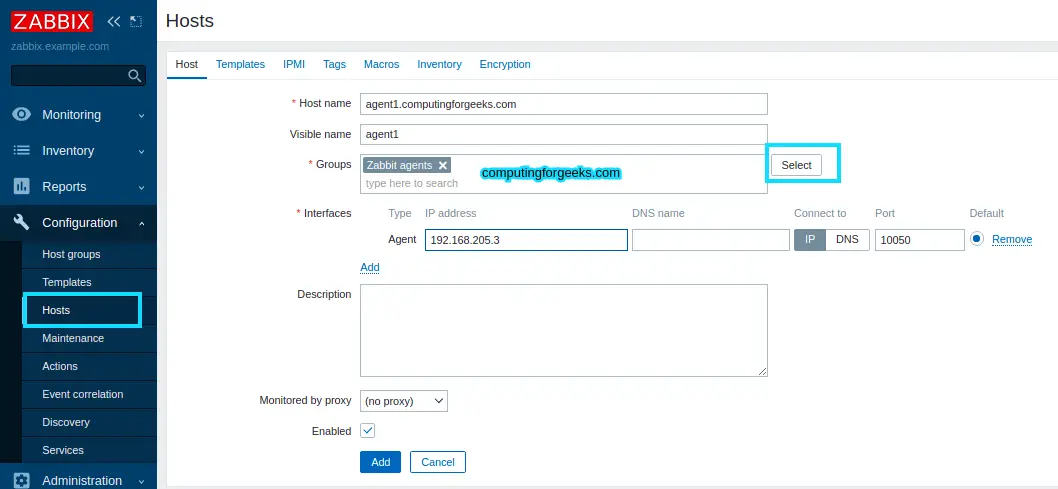The image size is (1058, 489).
Task: Click the Remove interface link
Action: point(1011,240)
